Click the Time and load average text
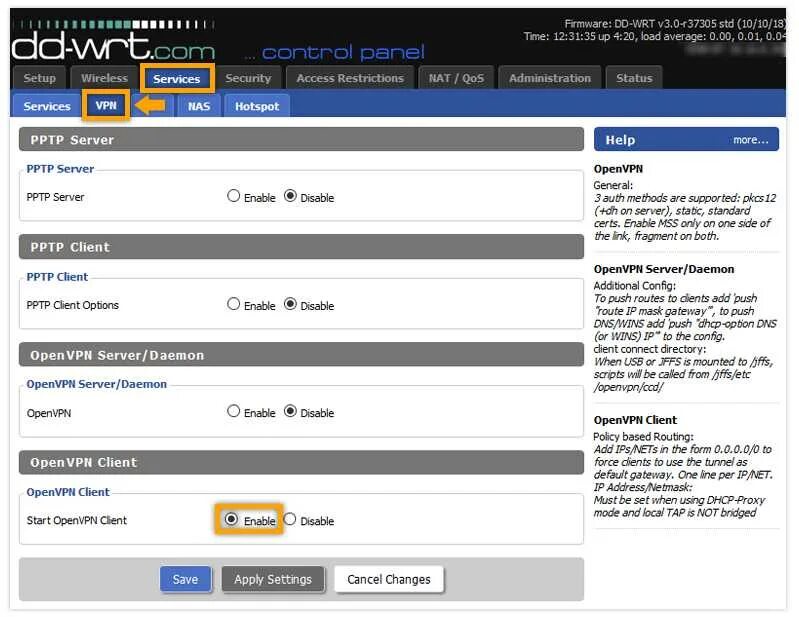 tap(654, 36)
